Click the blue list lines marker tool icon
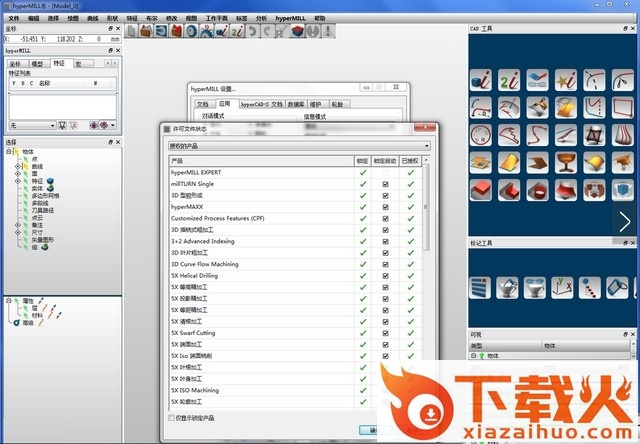640x444 pixels. (x=480, y=288)
